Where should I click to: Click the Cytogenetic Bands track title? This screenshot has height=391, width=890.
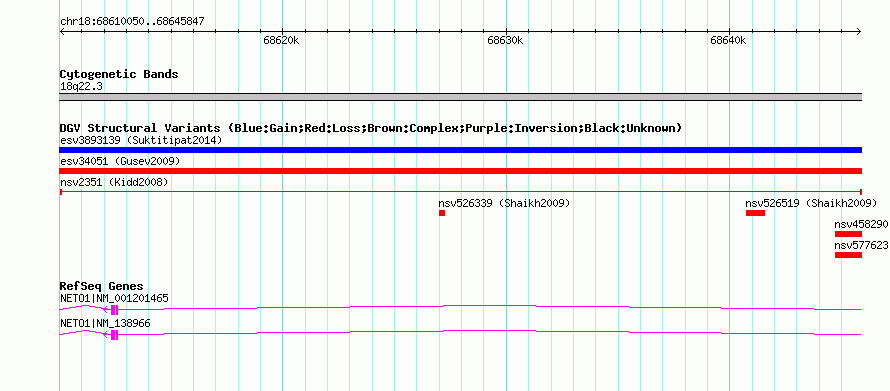click(119, 74)
